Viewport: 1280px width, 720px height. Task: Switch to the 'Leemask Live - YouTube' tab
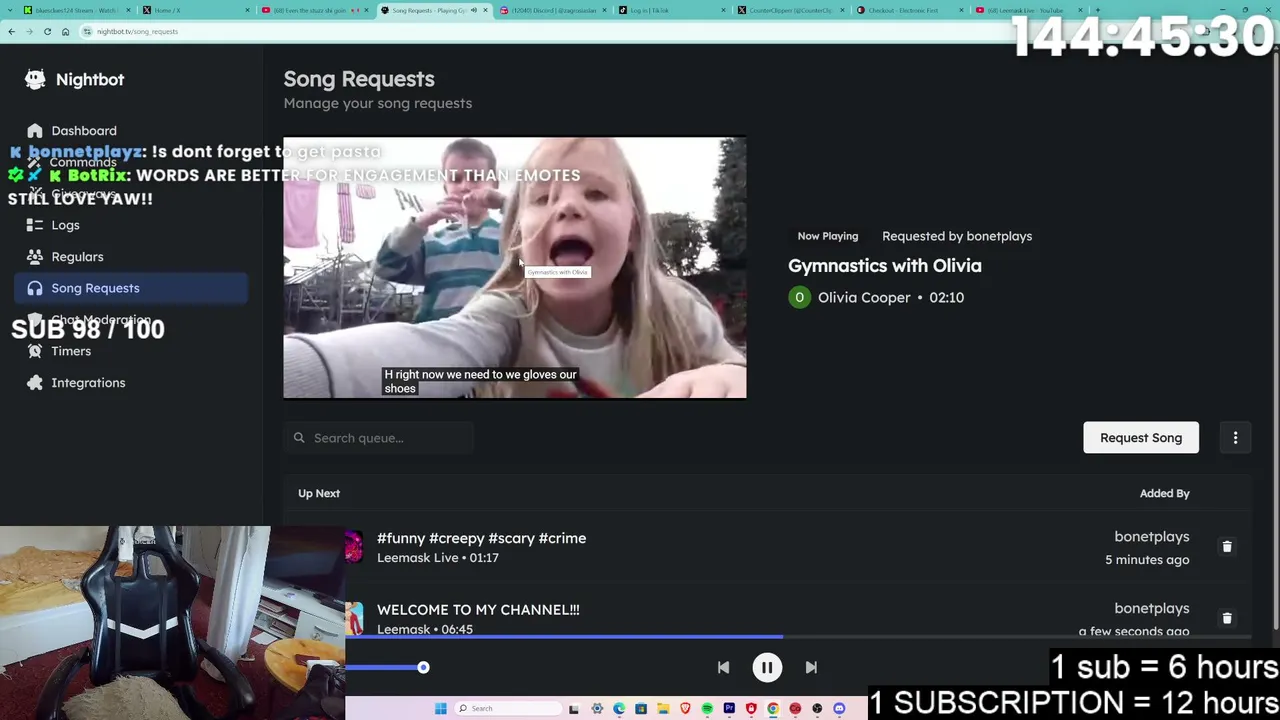pyautogui.click(x=1027, y=10)
